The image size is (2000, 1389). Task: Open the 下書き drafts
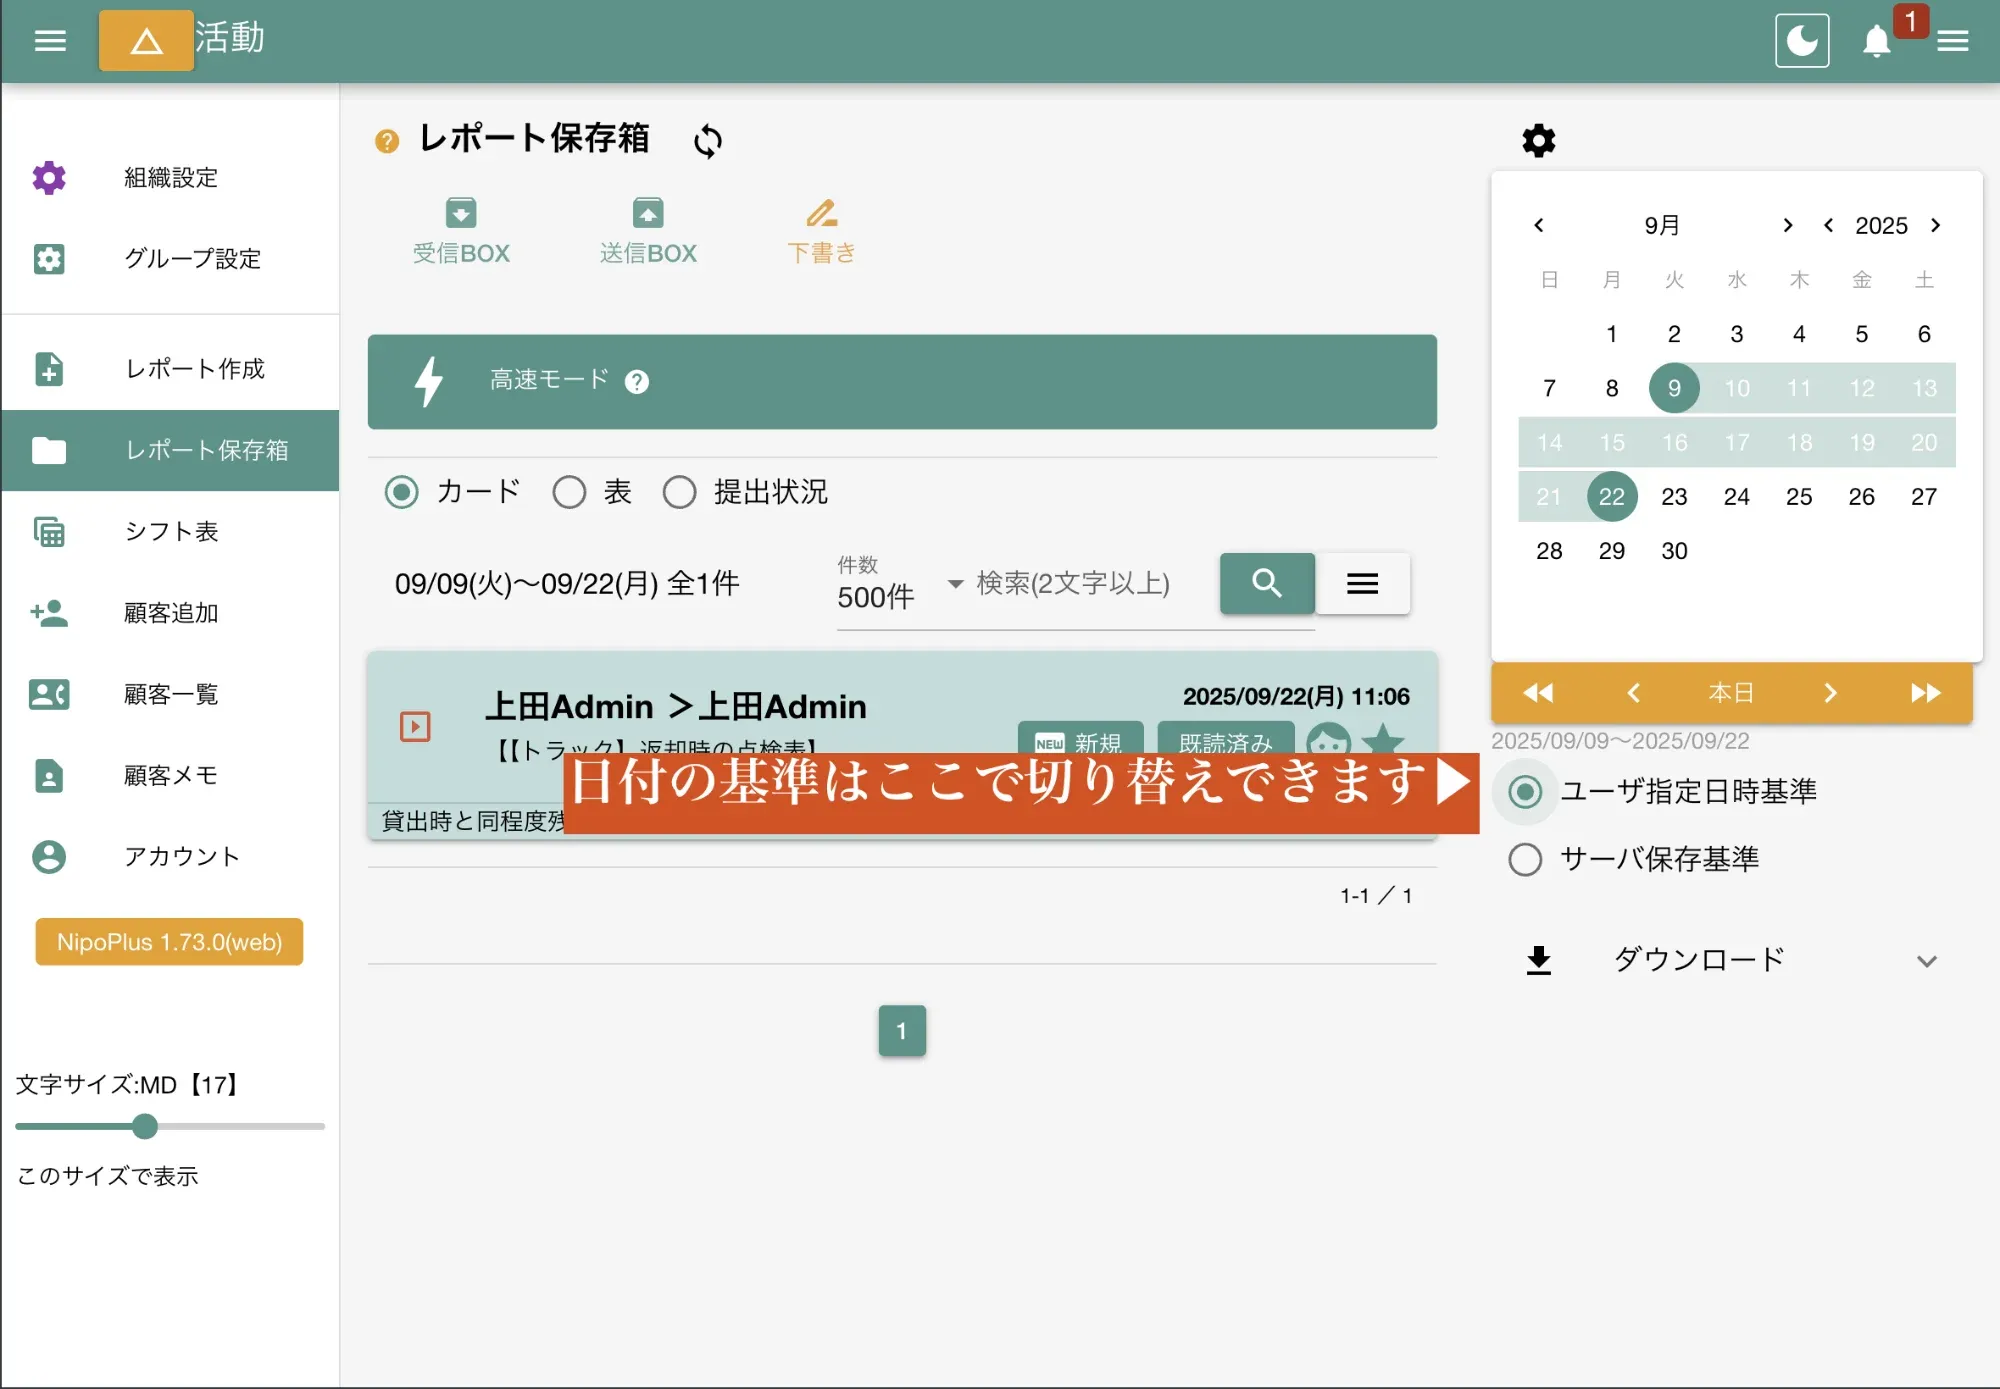click(821, 230)
